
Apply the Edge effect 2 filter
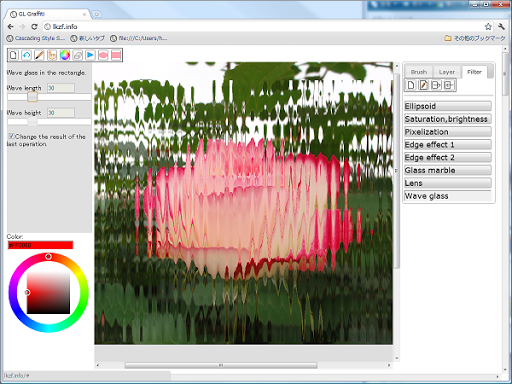coord(448,157)
